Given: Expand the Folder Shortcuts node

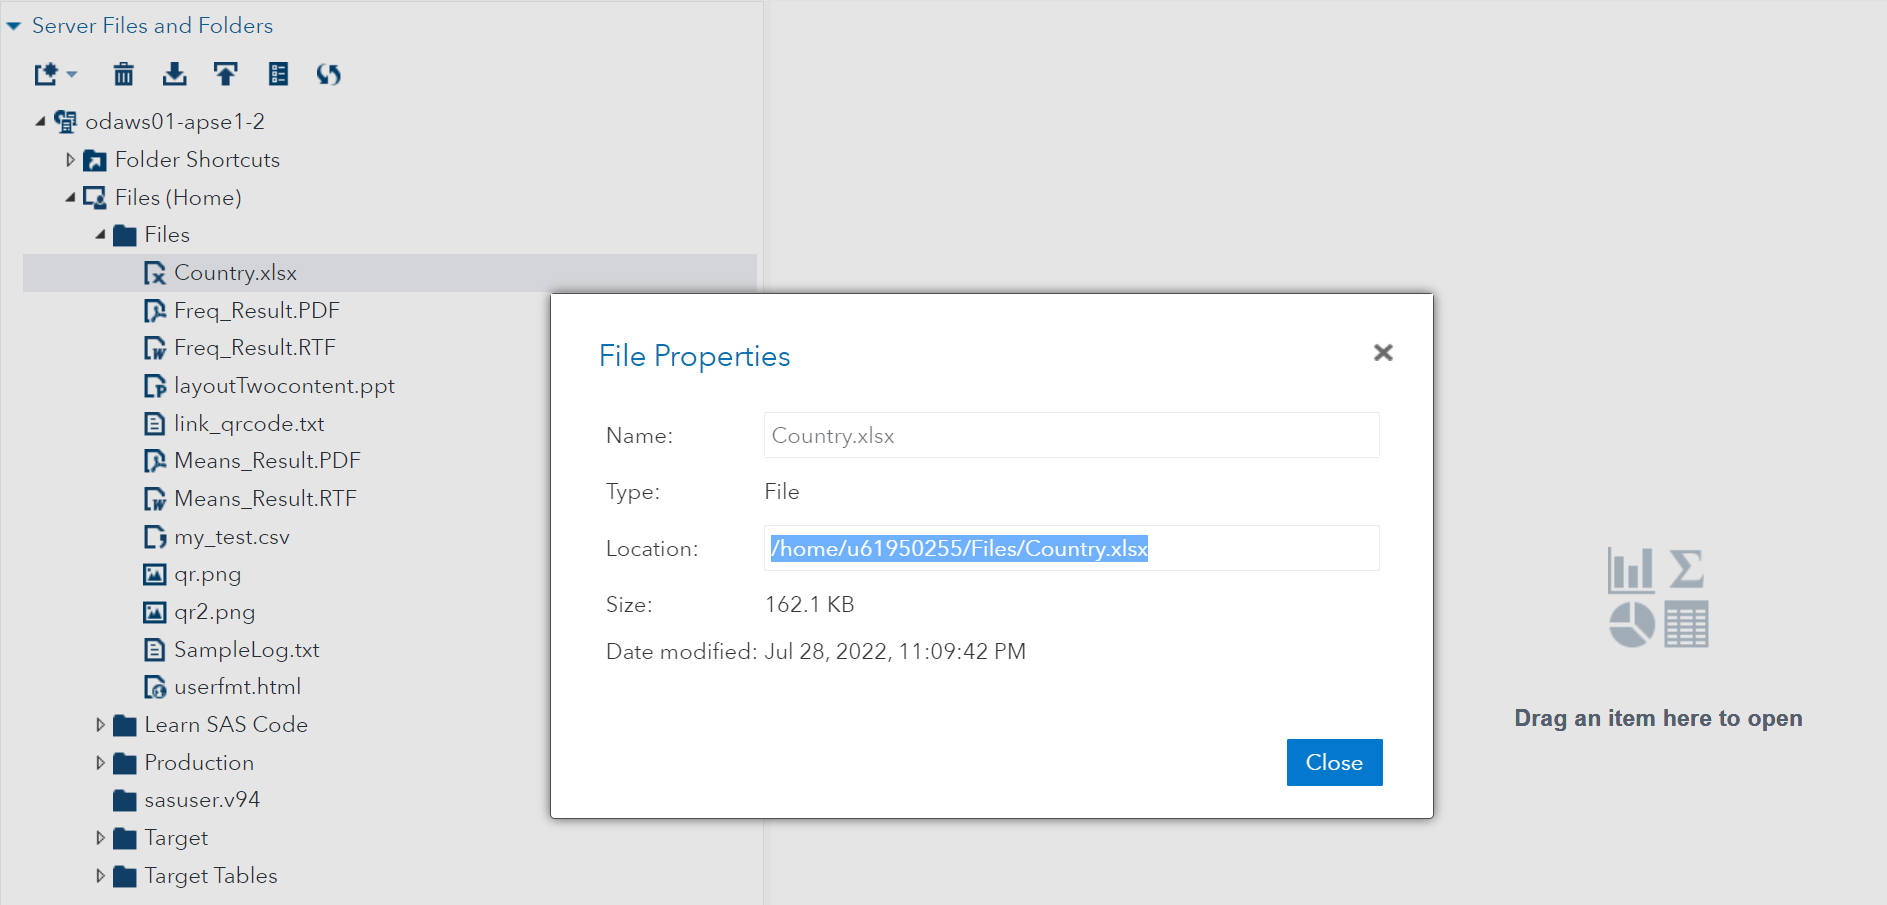Looking at the screenshot, I should 70,160.
